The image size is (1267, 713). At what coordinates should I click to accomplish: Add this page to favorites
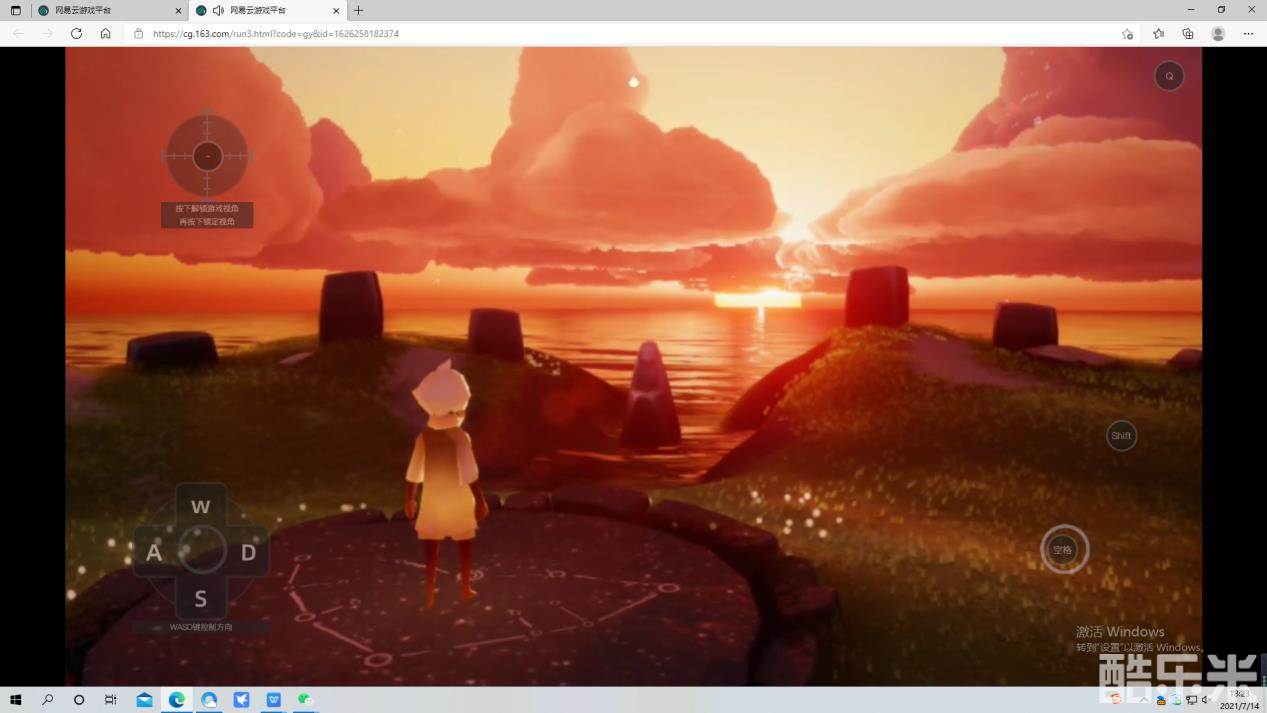tap(1127, 33)
